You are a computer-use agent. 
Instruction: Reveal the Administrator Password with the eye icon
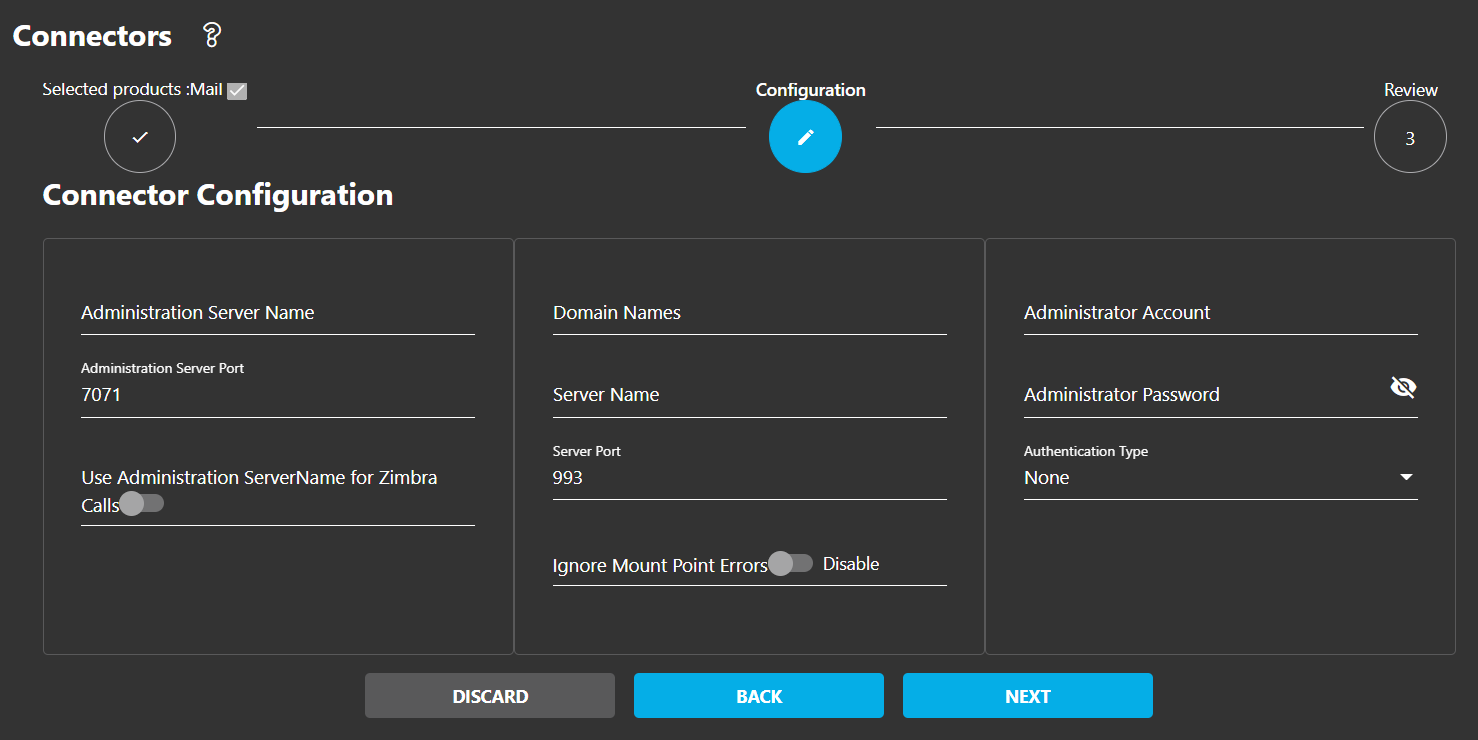coord(1403,386)
